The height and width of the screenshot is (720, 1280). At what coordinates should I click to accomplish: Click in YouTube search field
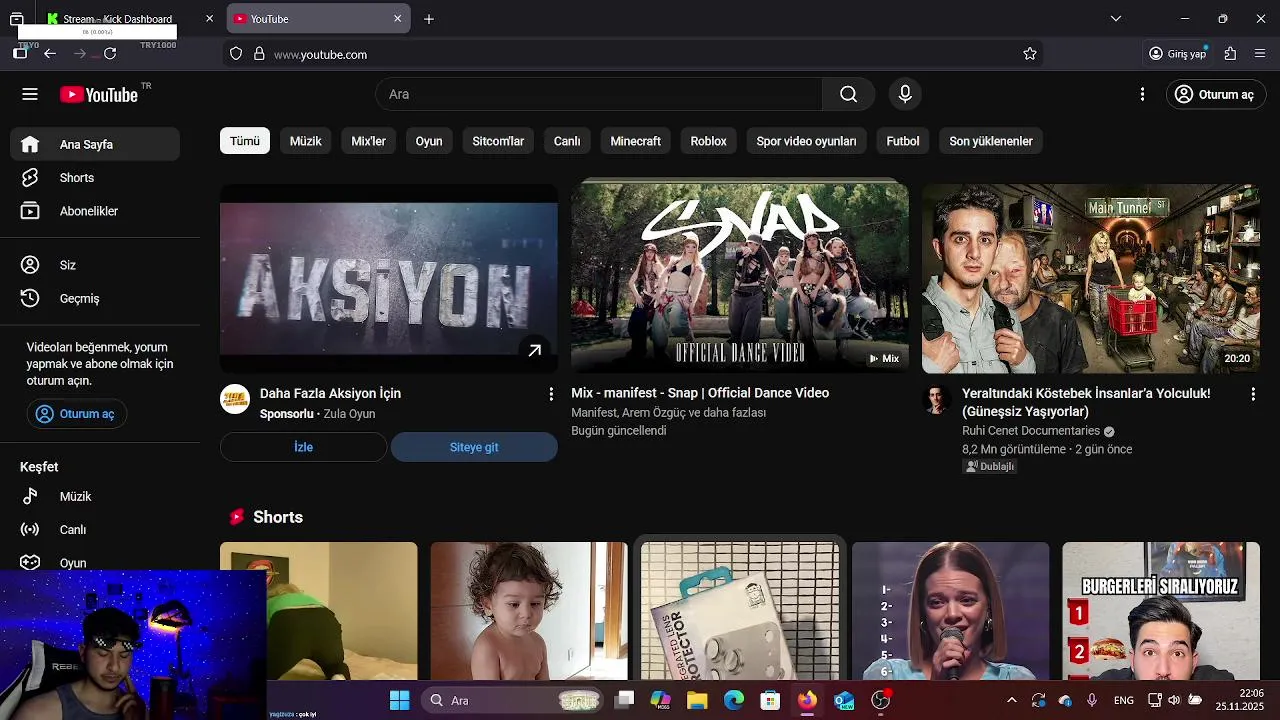pos(598,94)
